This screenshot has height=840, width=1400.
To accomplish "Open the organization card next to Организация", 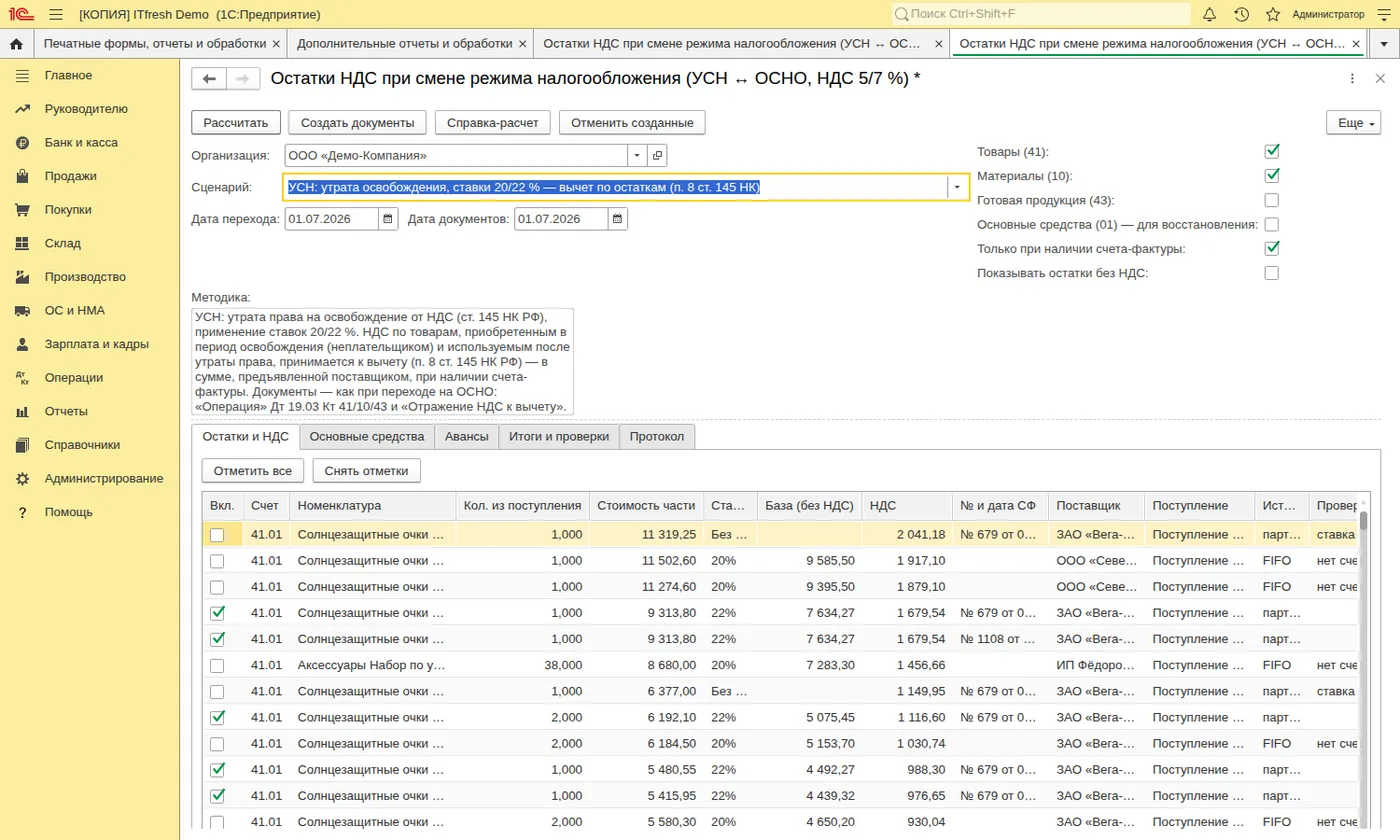I will (657, 156).
